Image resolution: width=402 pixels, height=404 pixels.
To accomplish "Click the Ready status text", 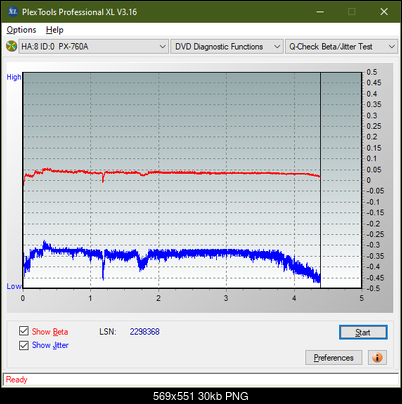I will pyautogui.click(x=17, y=380).
